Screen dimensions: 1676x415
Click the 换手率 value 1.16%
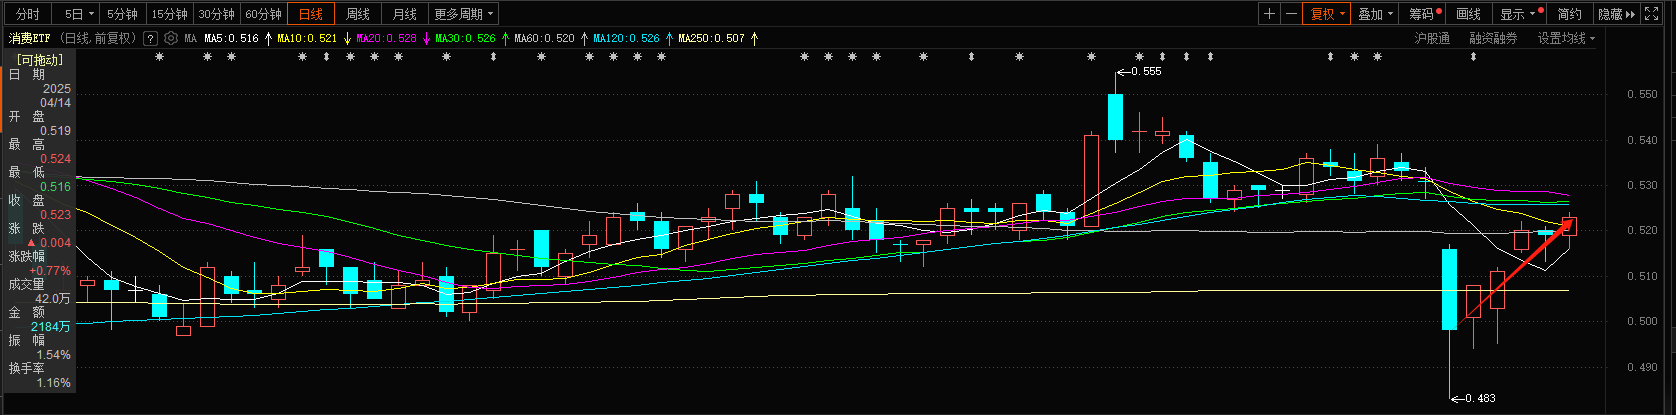(54, 383)
